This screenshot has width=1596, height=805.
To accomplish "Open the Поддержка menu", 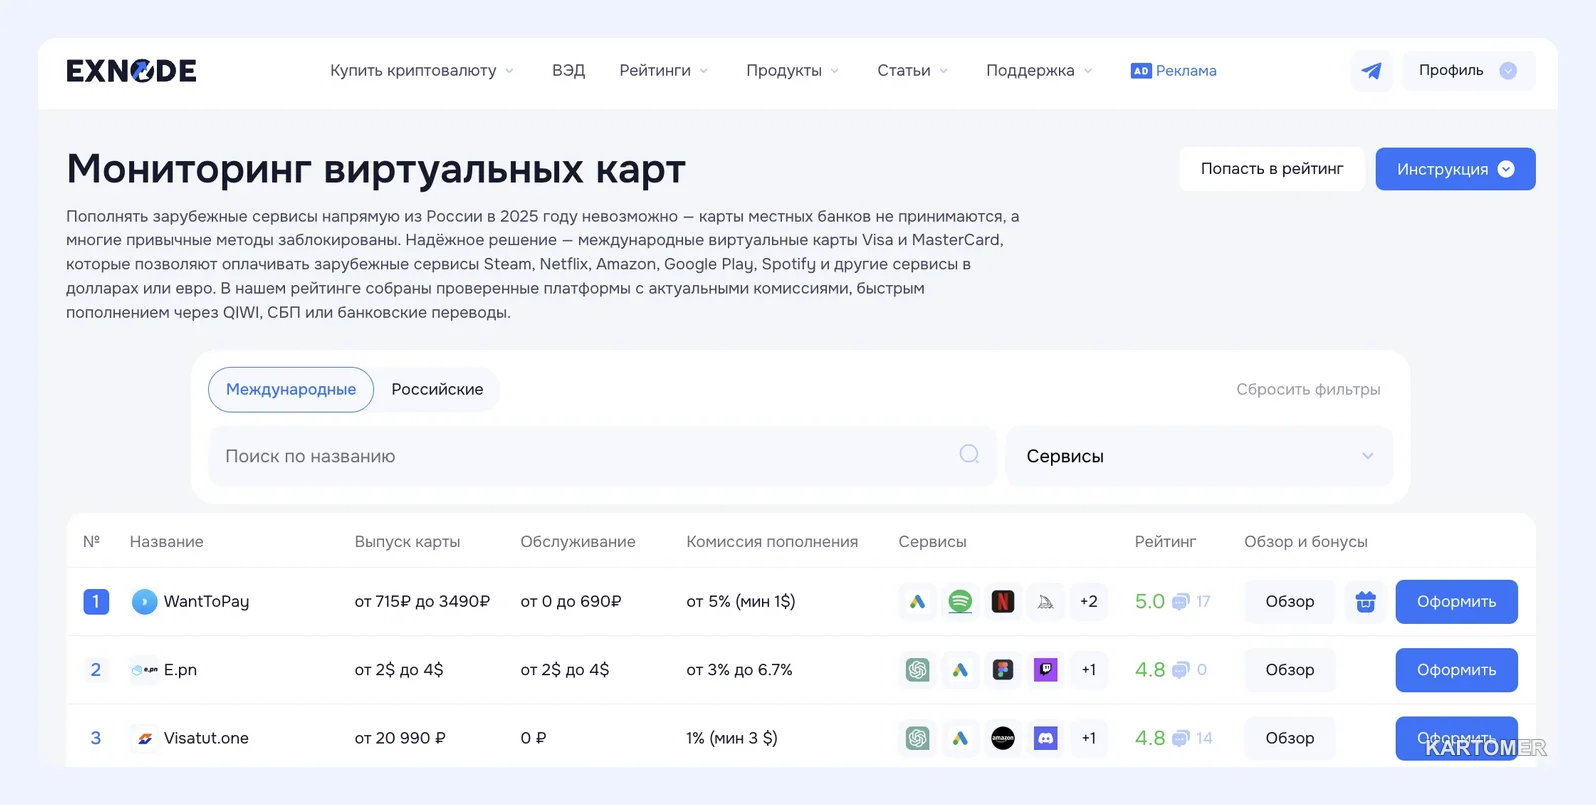I will [1039, 71].
